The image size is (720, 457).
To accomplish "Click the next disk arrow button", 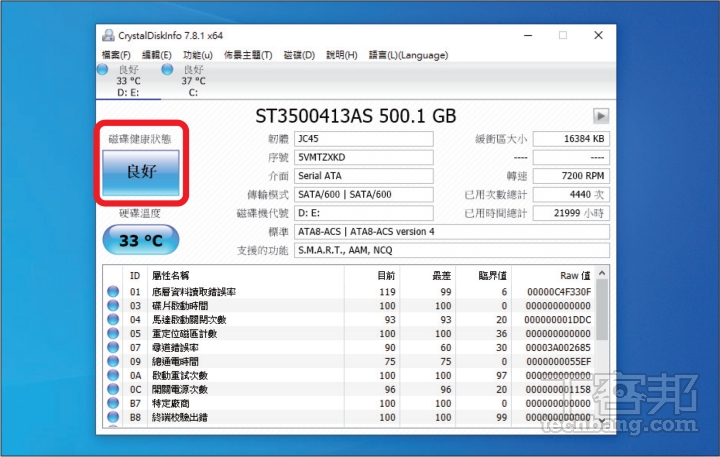I will pos(601,116).
